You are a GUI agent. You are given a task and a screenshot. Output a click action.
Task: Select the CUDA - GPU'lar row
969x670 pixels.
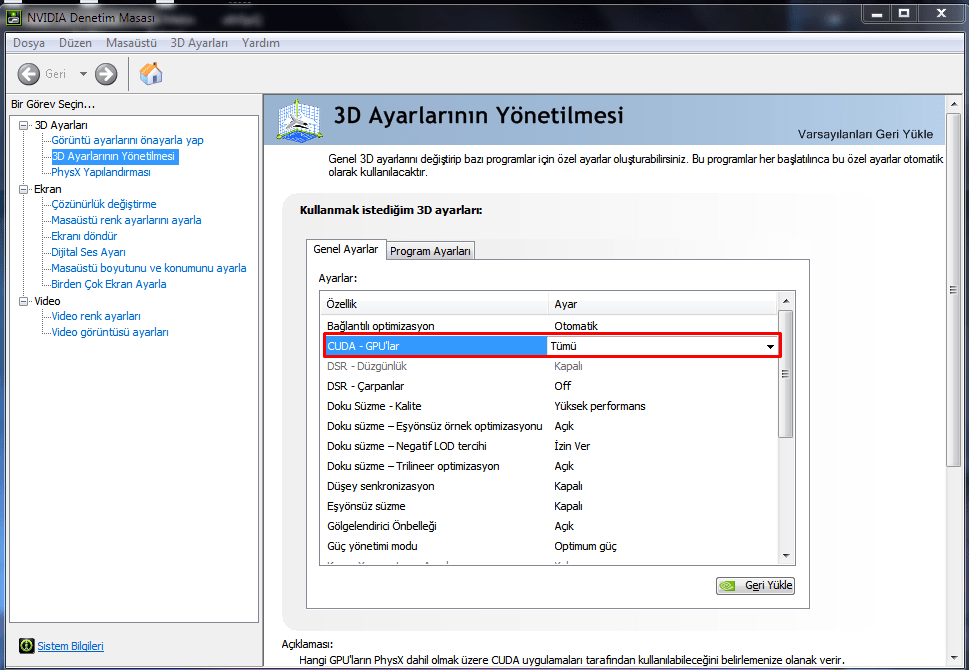pyautogui.click(x=552, y=346)
